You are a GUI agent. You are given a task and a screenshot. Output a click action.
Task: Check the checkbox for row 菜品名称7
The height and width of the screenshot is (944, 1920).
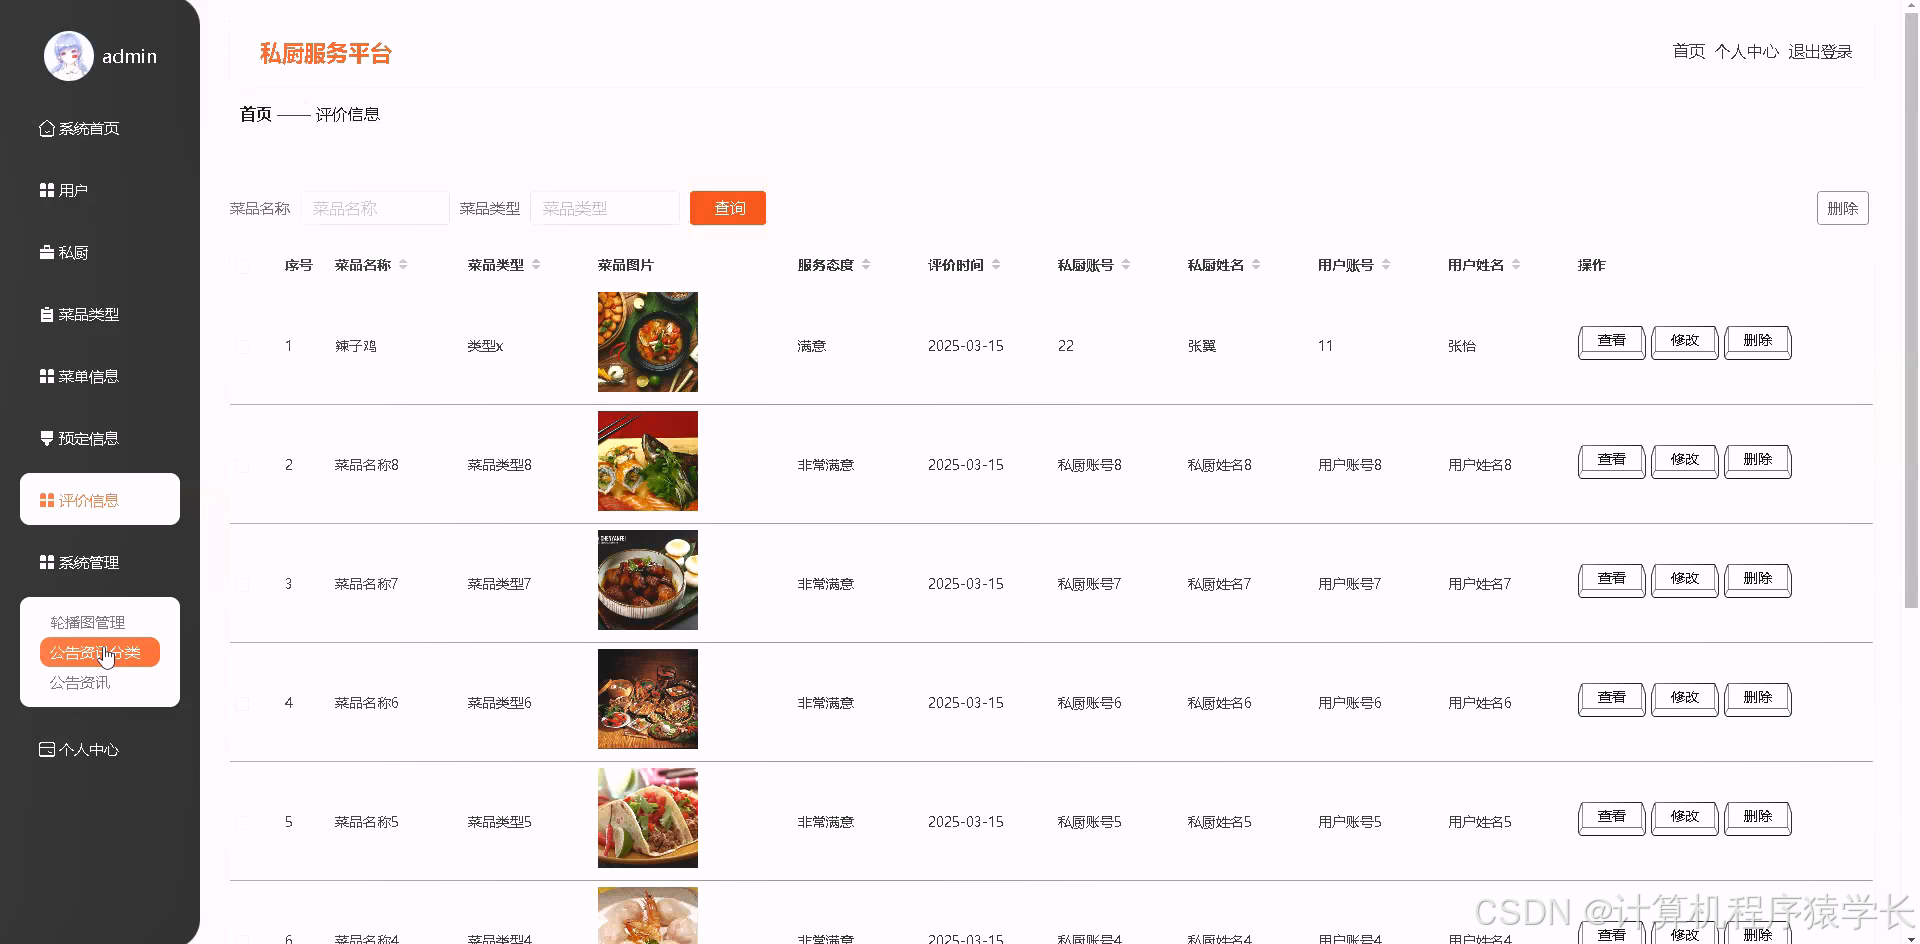click(242, 585)
